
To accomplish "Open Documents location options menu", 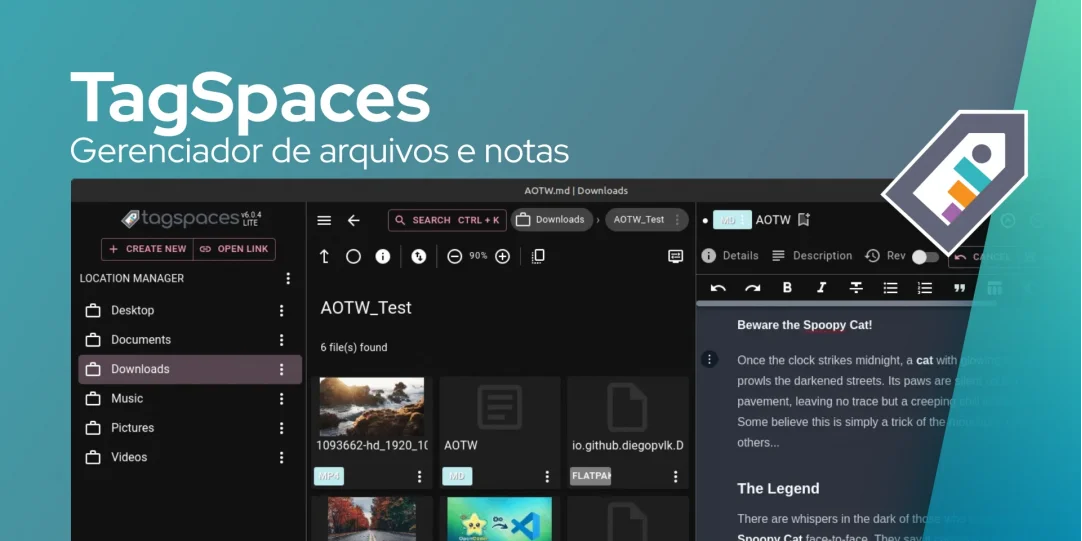I will tap(281, 340).
